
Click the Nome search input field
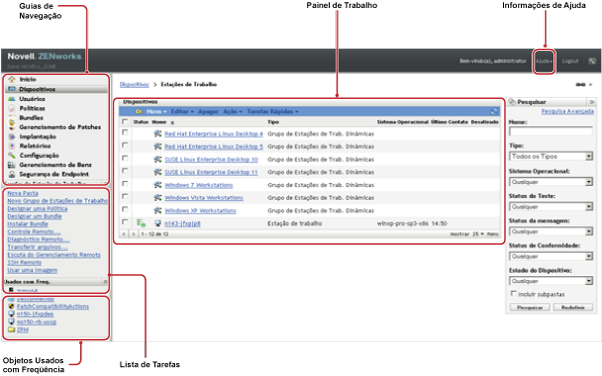pyautogui.click(x=551, y=131)
